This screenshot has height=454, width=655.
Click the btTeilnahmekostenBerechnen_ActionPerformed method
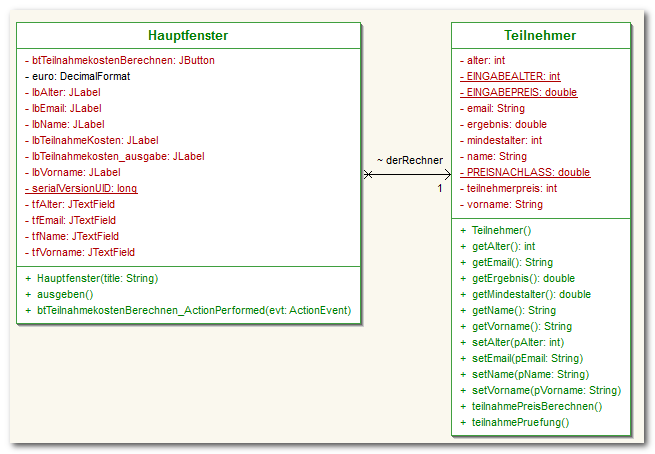coord(191,310)
